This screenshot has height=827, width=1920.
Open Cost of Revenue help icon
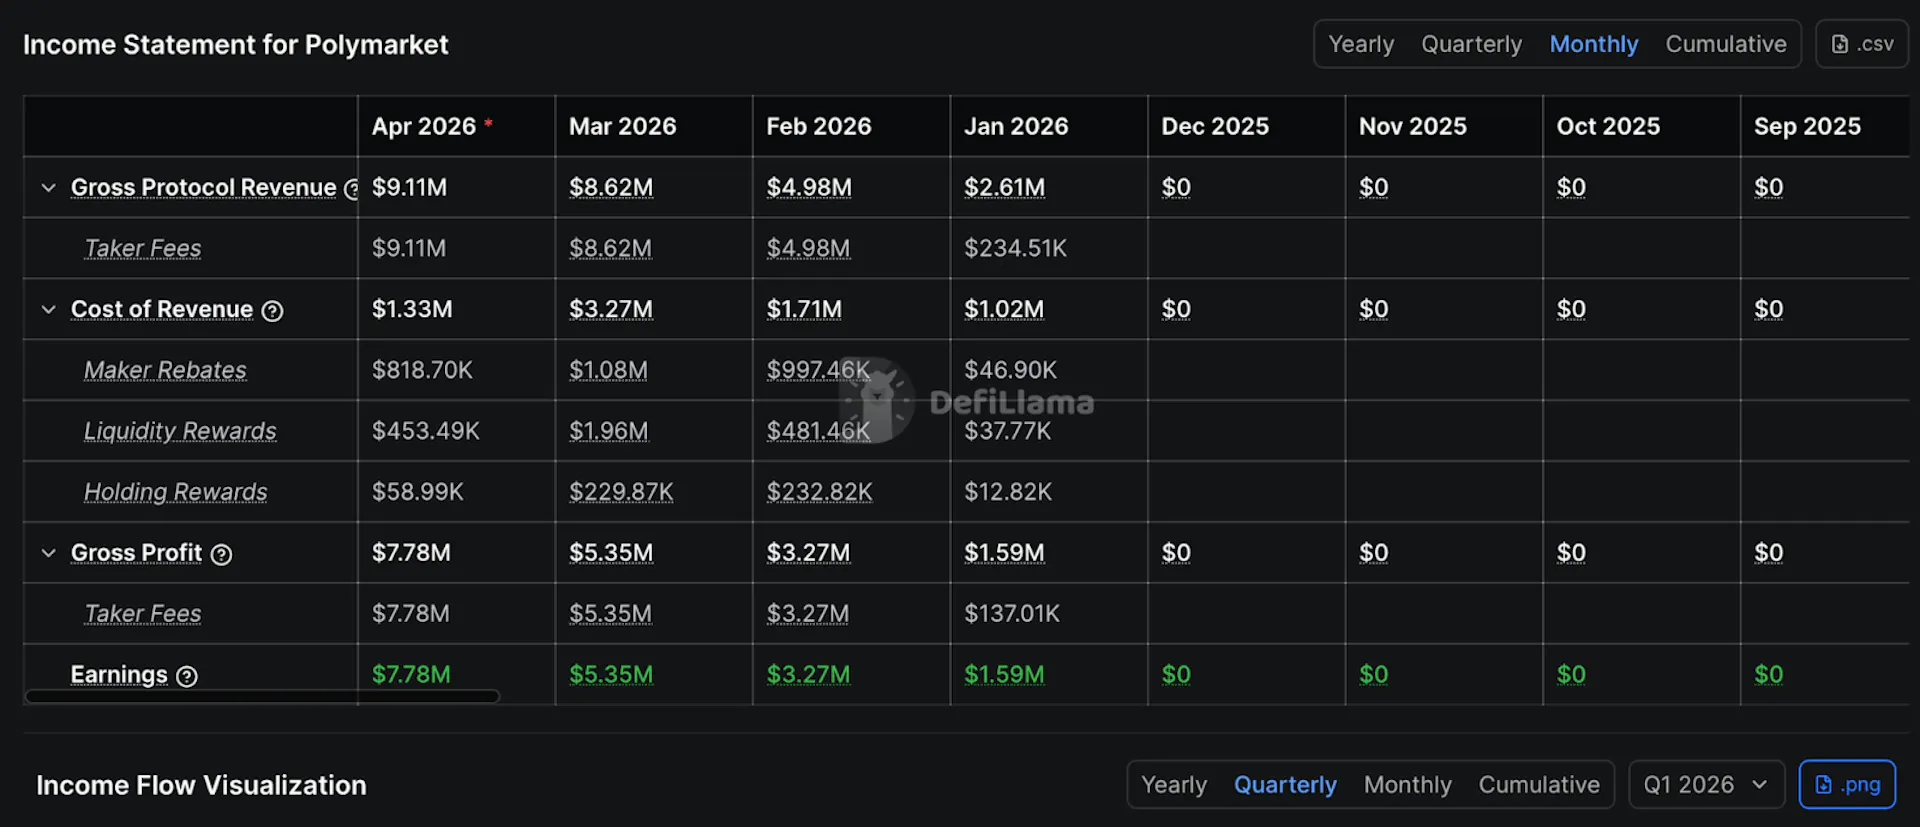272,311
